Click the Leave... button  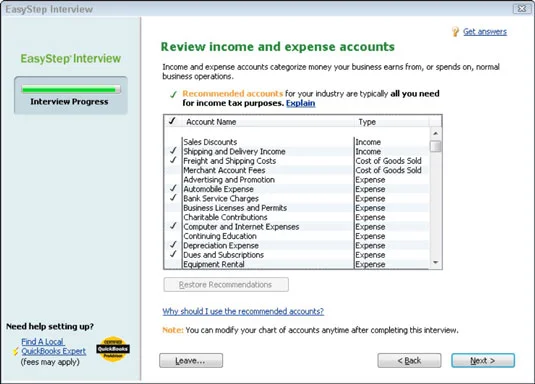tap(191, 361)
